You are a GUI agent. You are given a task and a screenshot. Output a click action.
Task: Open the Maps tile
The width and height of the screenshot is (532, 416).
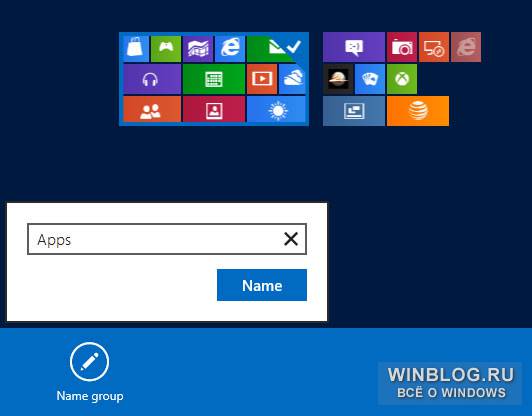(x=198, y=49)
